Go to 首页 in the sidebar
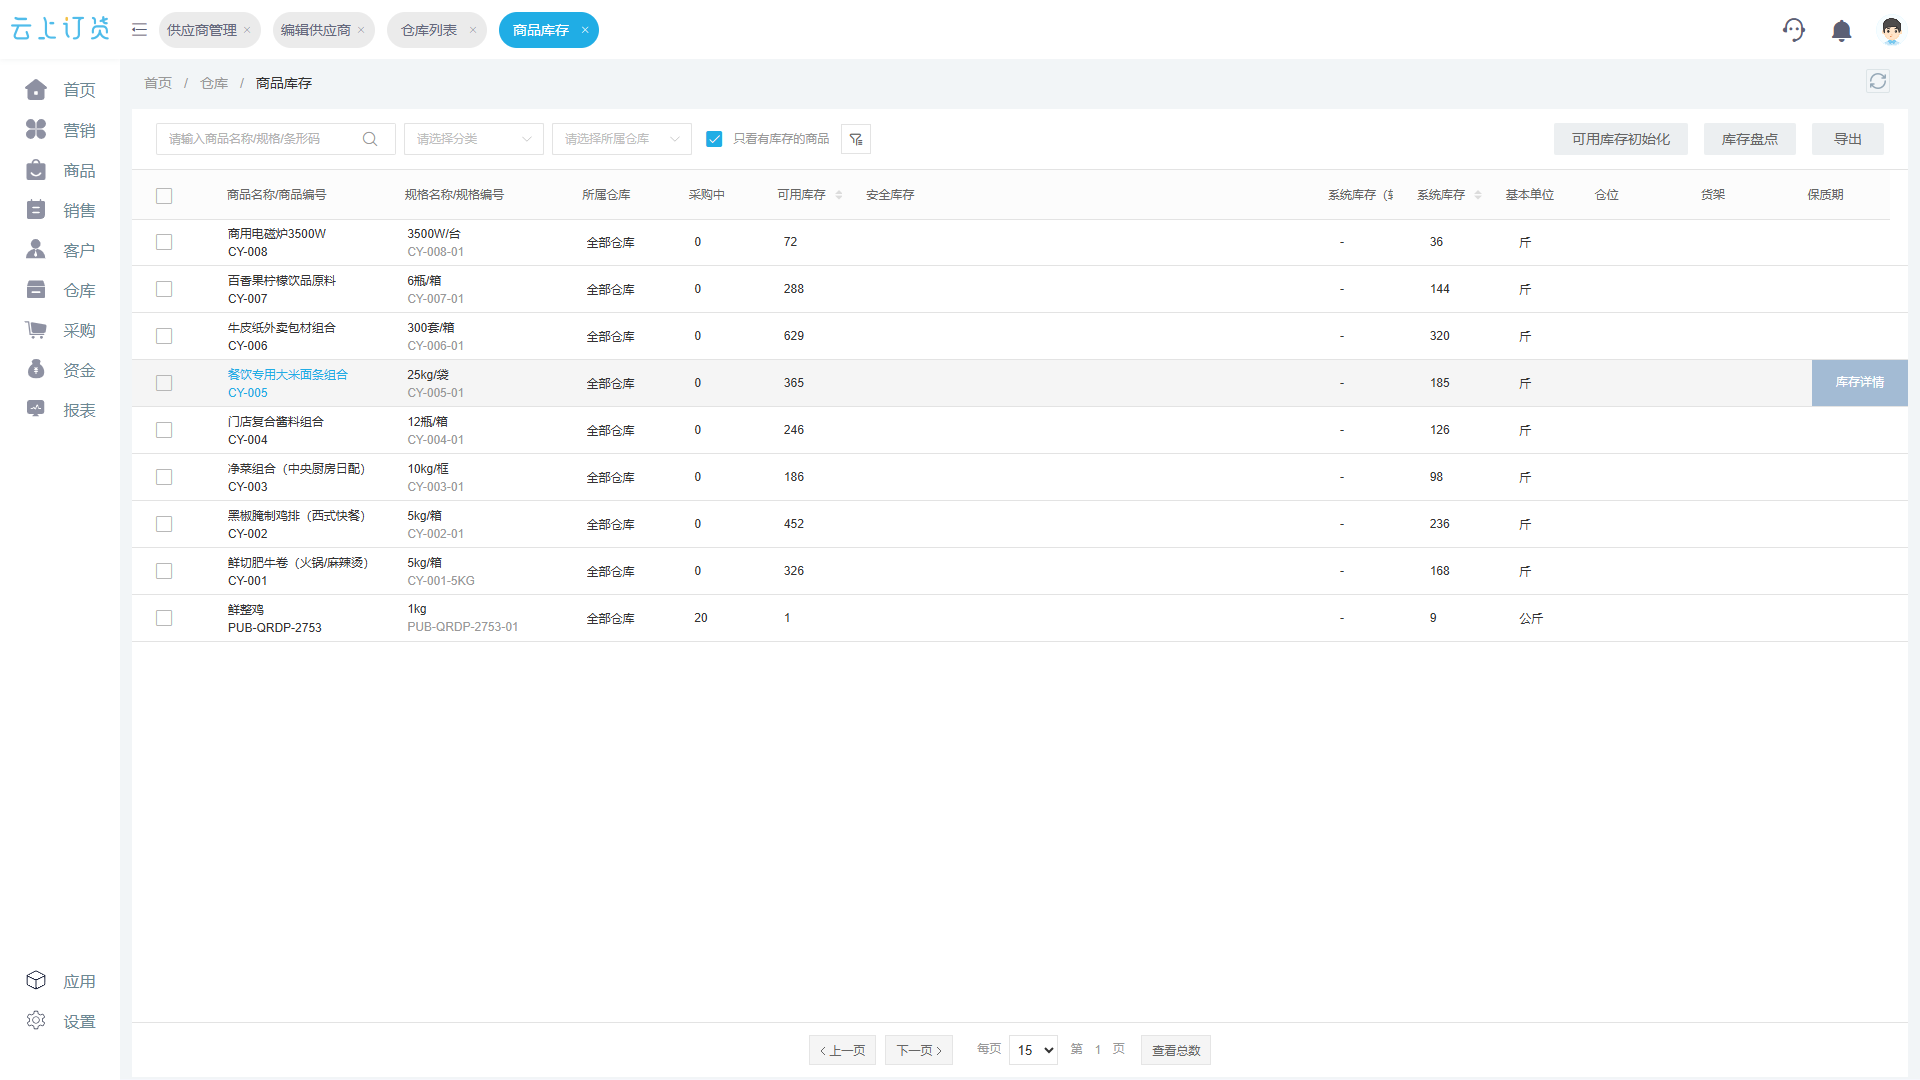This screenshot has width=1920, height=1080. pos(61,90)
